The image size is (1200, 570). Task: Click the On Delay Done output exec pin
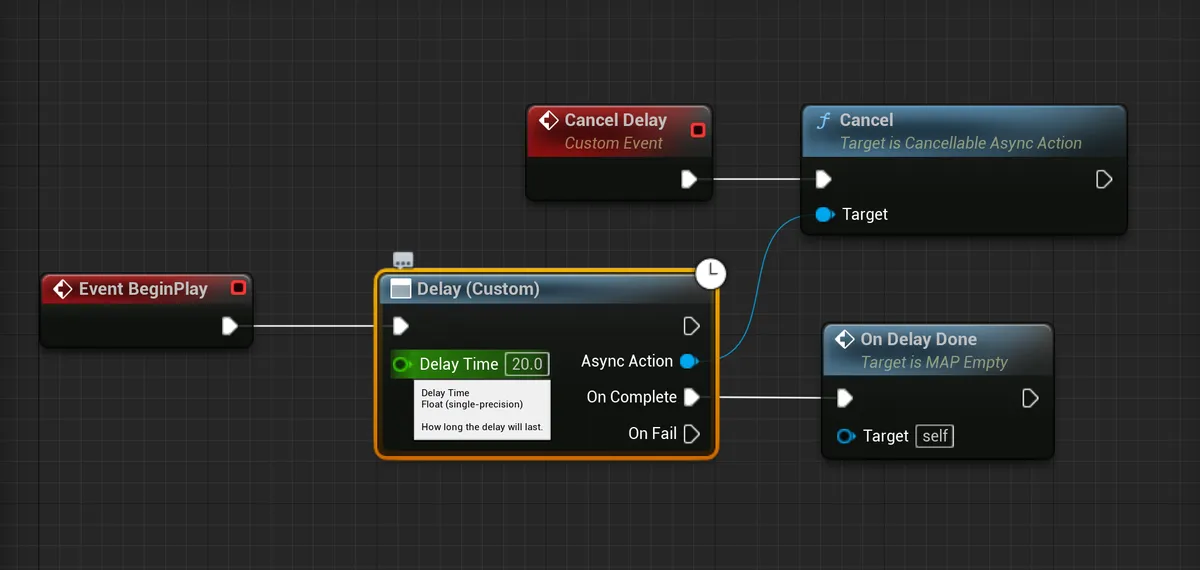tap(1031, 398)
